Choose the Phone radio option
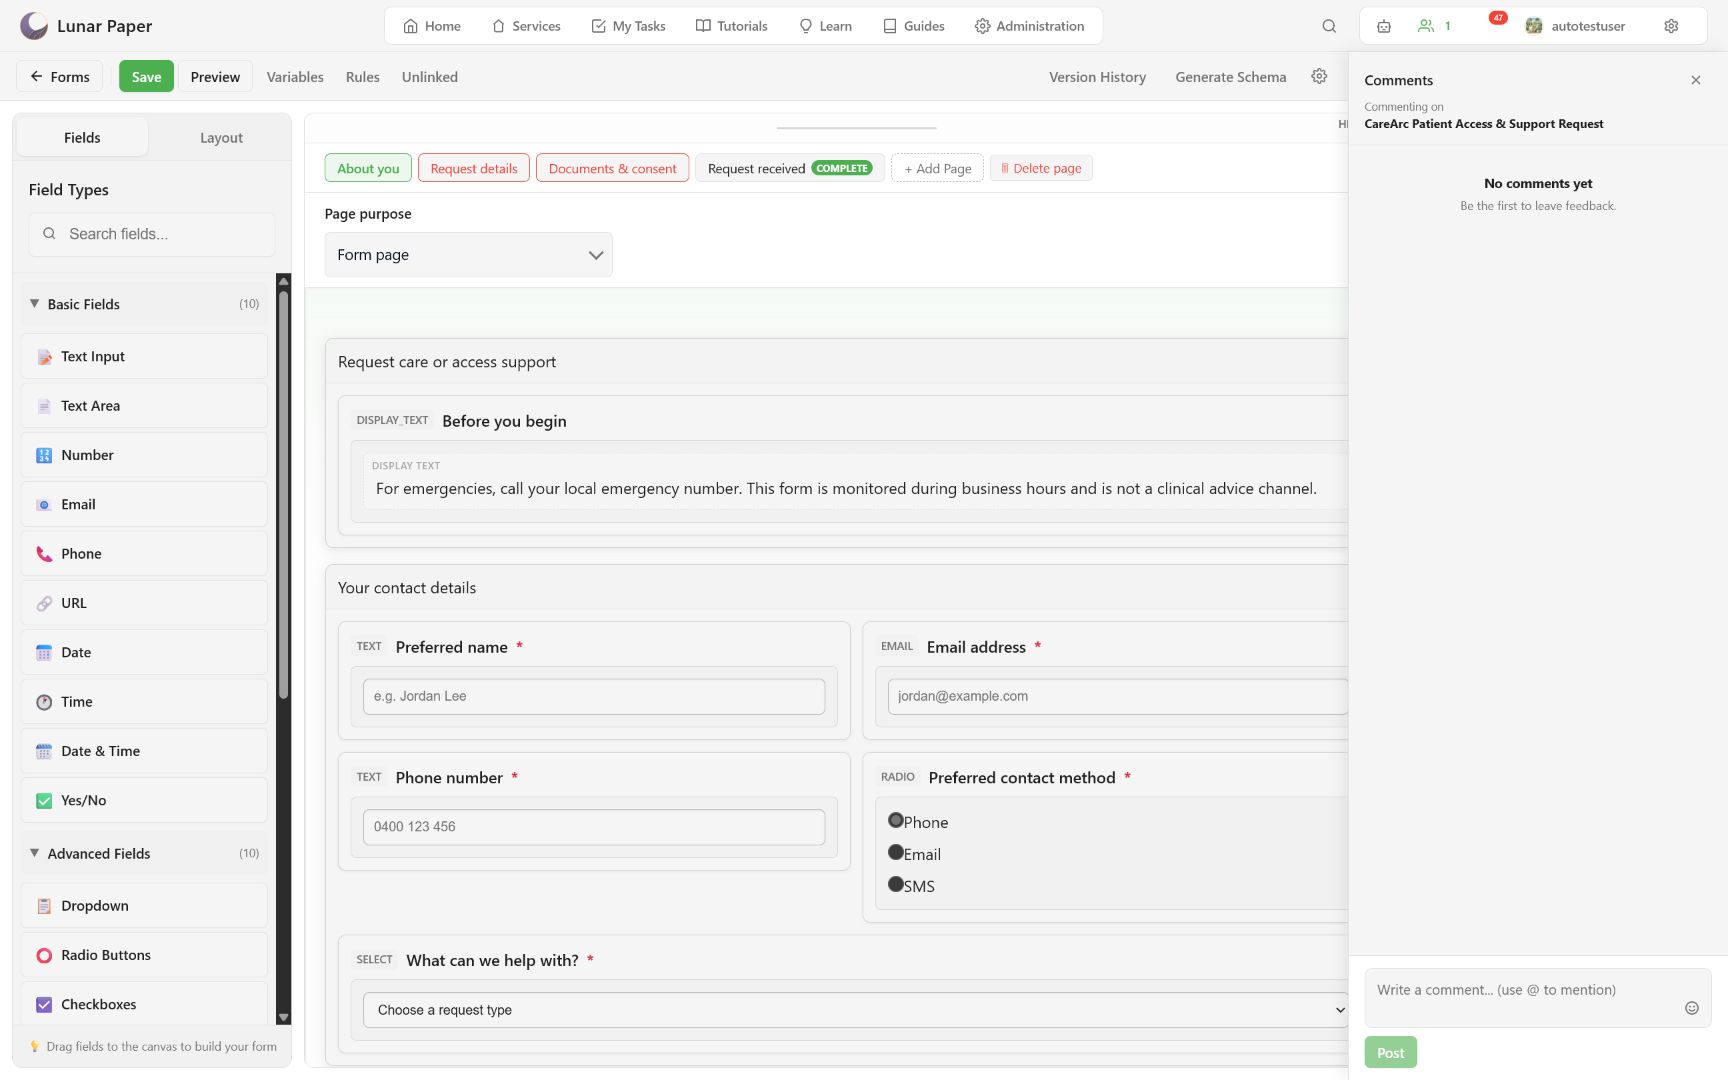Screen dimensions: 1728x1080 pos(896,820)
